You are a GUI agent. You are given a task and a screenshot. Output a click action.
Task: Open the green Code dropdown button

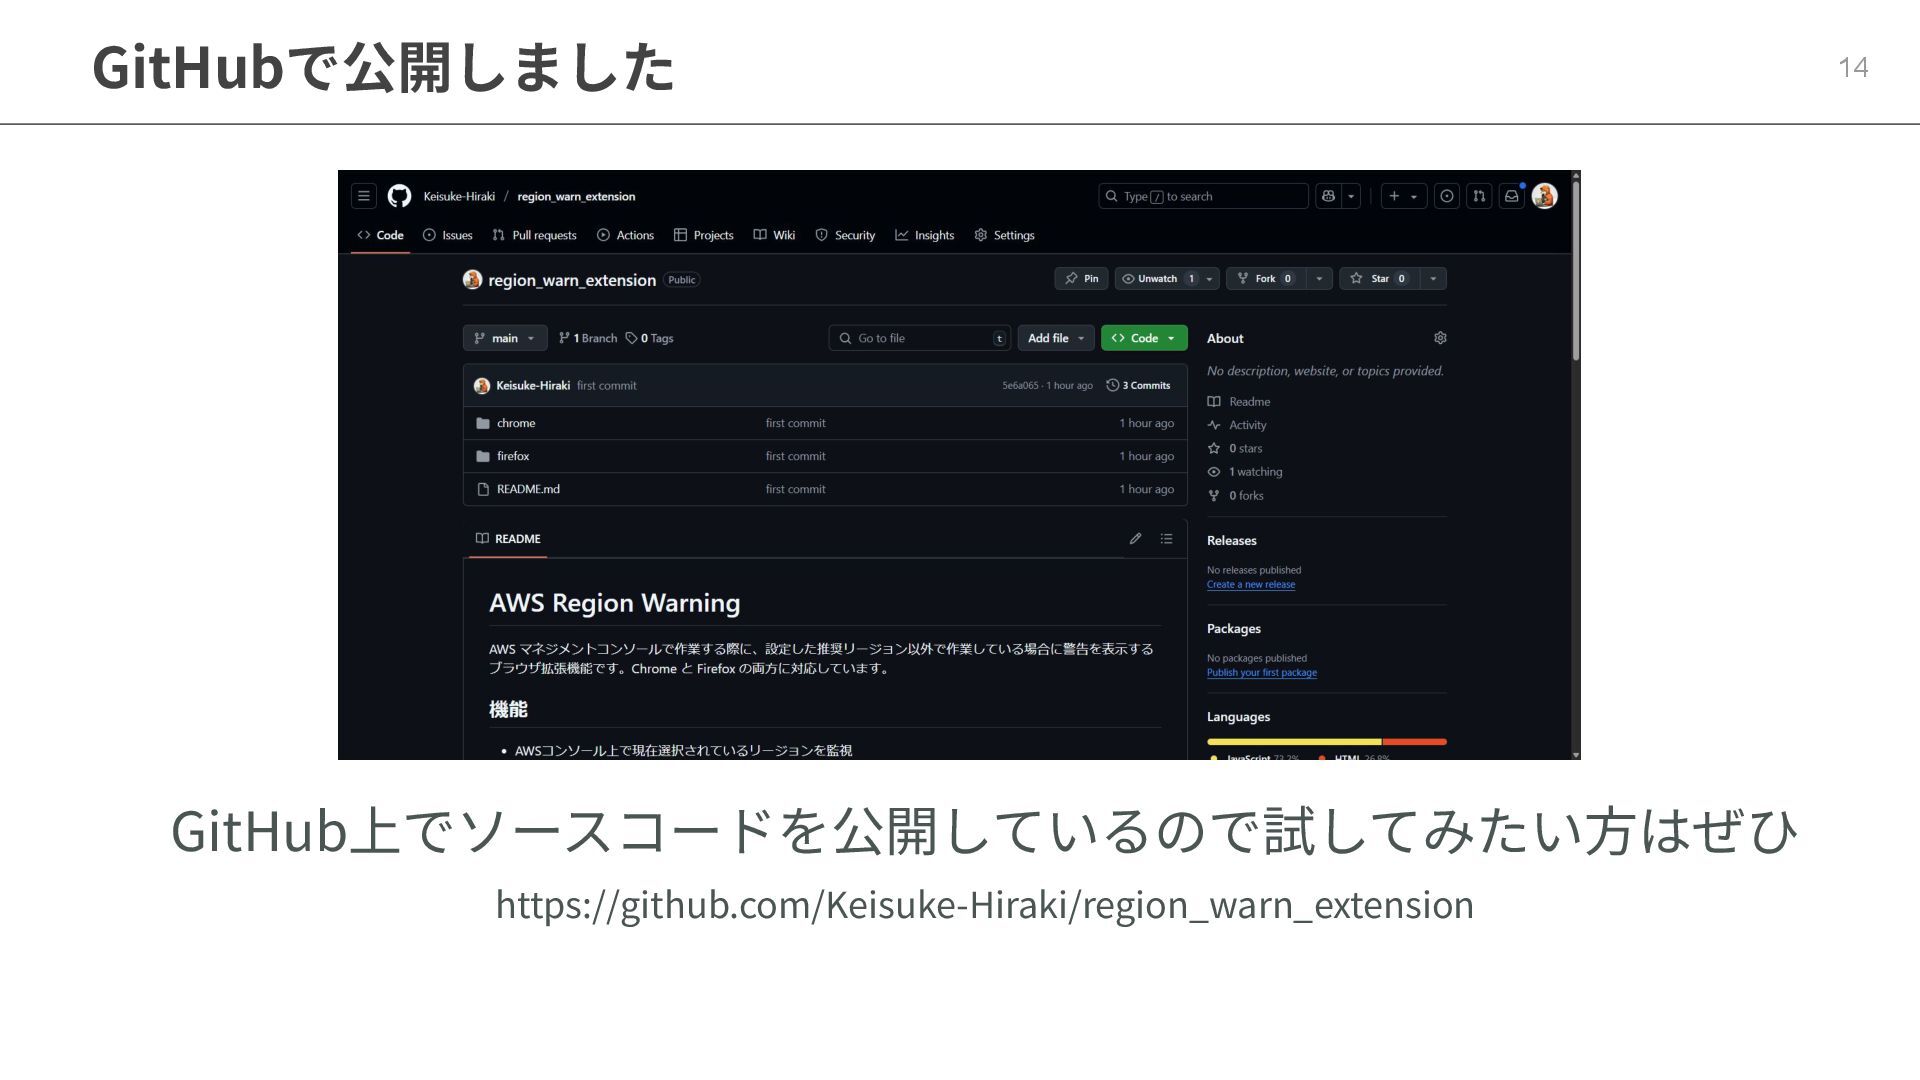1144,338
